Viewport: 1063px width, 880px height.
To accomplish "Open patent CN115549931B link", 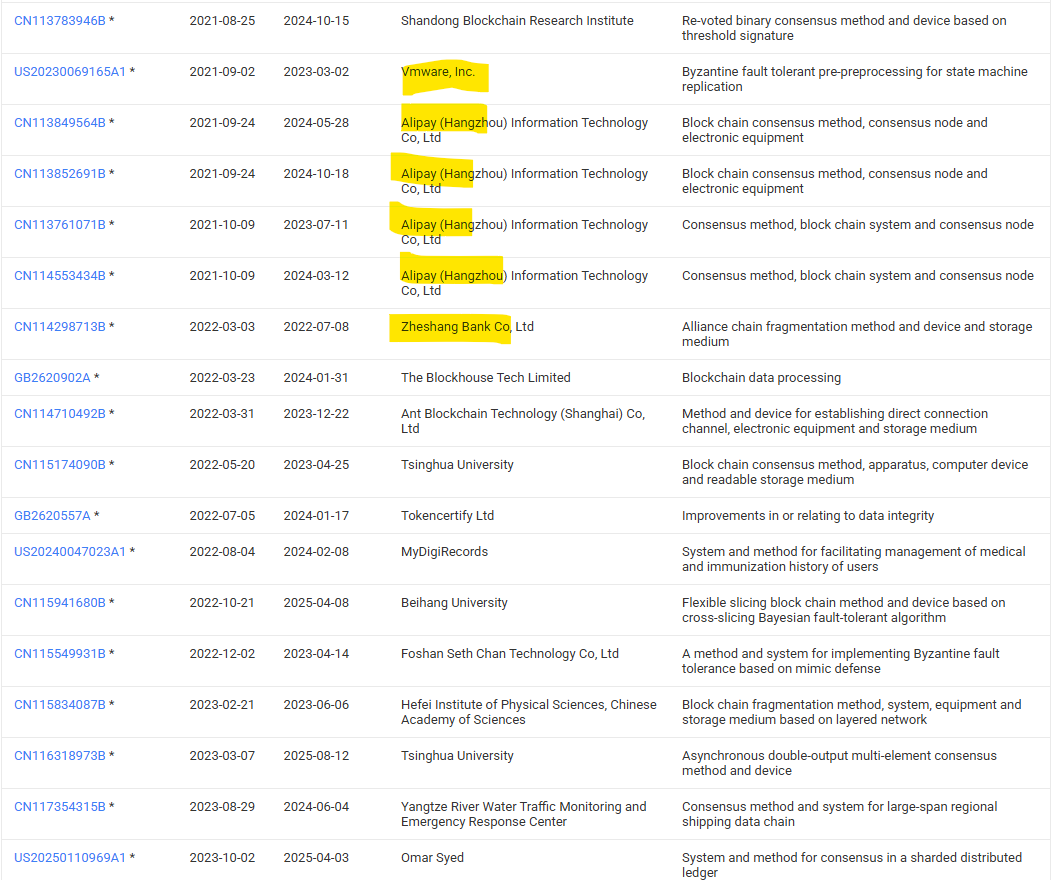I will click(60, 654).
